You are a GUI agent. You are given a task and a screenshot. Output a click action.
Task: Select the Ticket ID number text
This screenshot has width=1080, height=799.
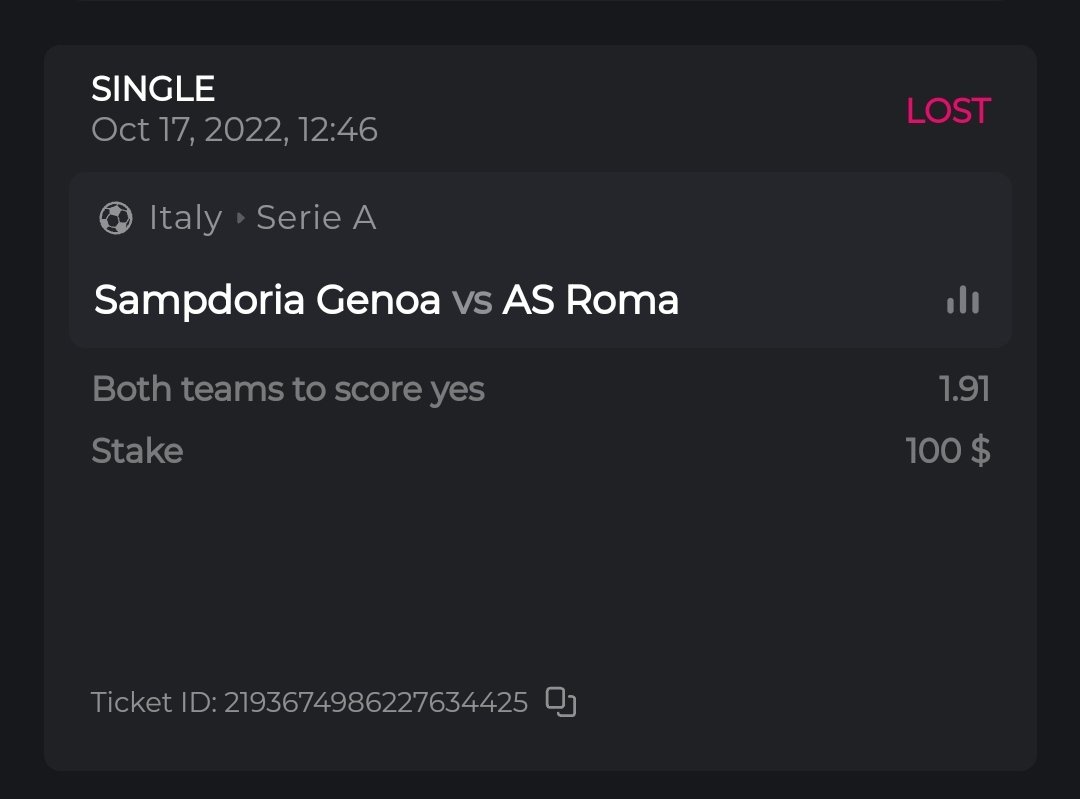376,702
